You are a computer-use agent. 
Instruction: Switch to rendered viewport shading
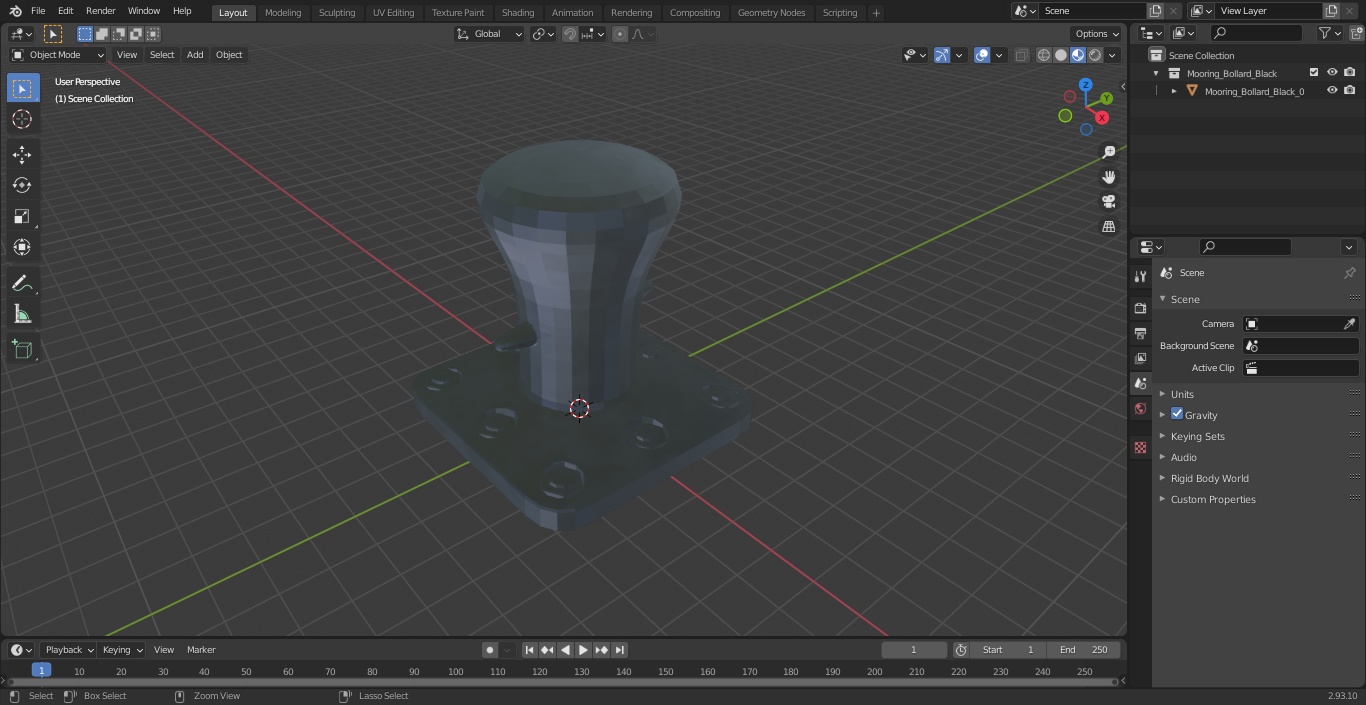coord(1095,55)
